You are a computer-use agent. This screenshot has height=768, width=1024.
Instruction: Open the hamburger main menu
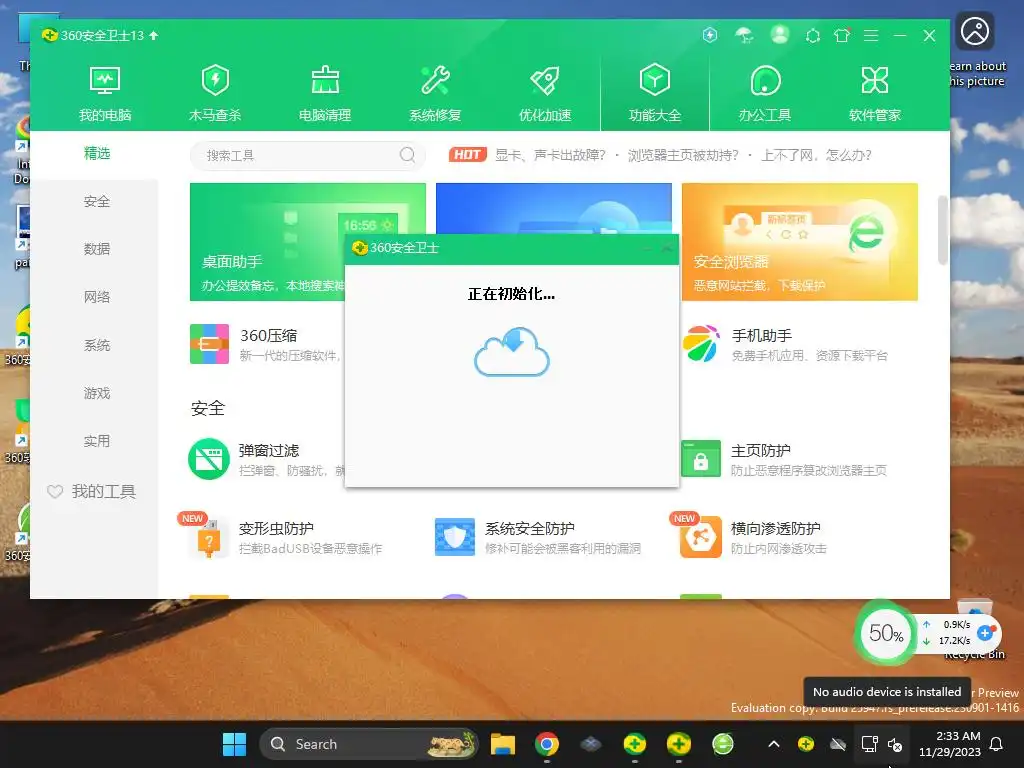coord(871,35)
